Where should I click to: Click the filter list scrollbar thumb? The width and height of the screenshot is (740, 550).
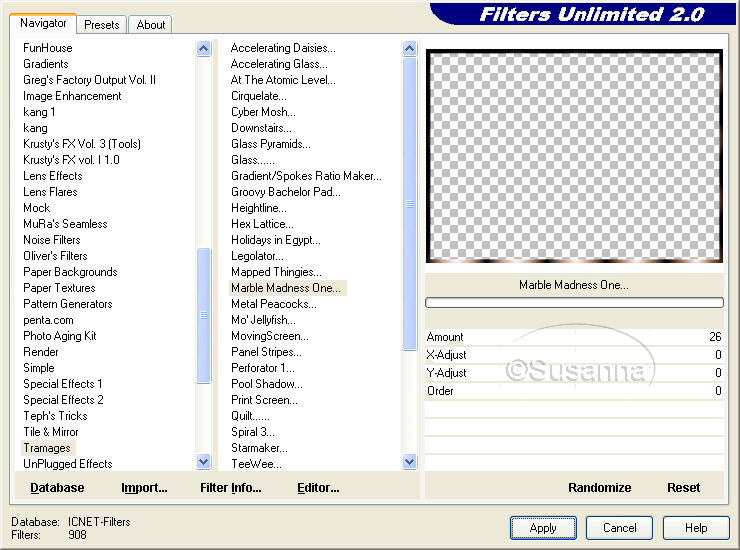click(409, 204)
